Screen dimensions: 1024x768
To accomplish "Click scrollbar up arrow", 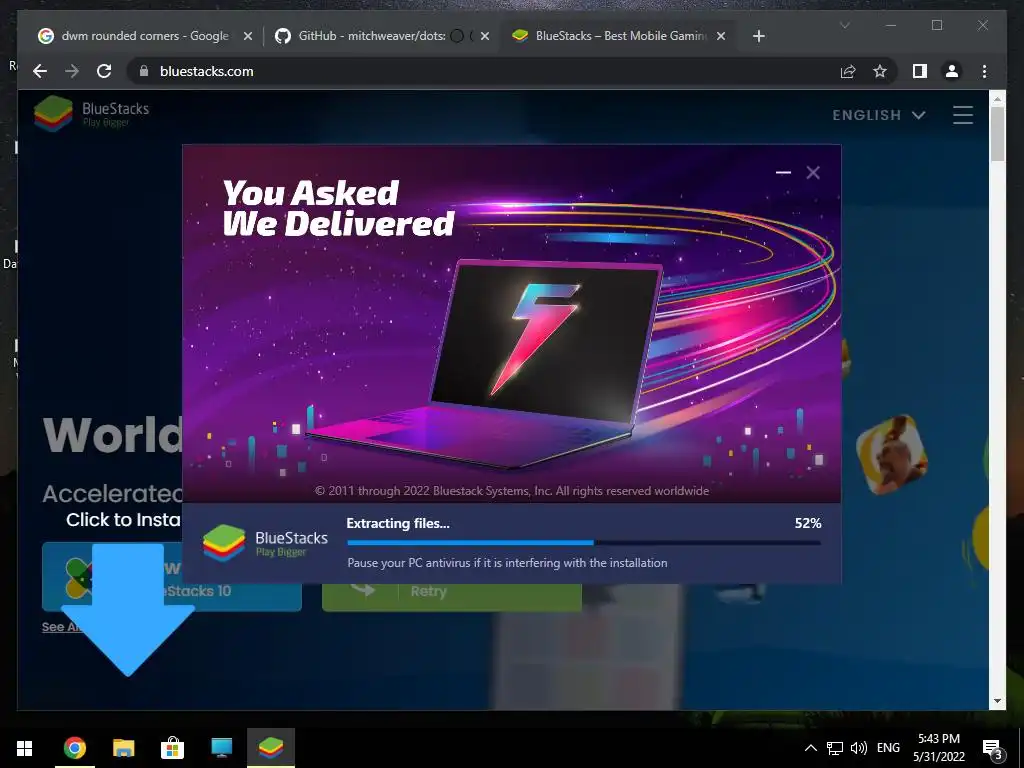I will coord(997,99).
